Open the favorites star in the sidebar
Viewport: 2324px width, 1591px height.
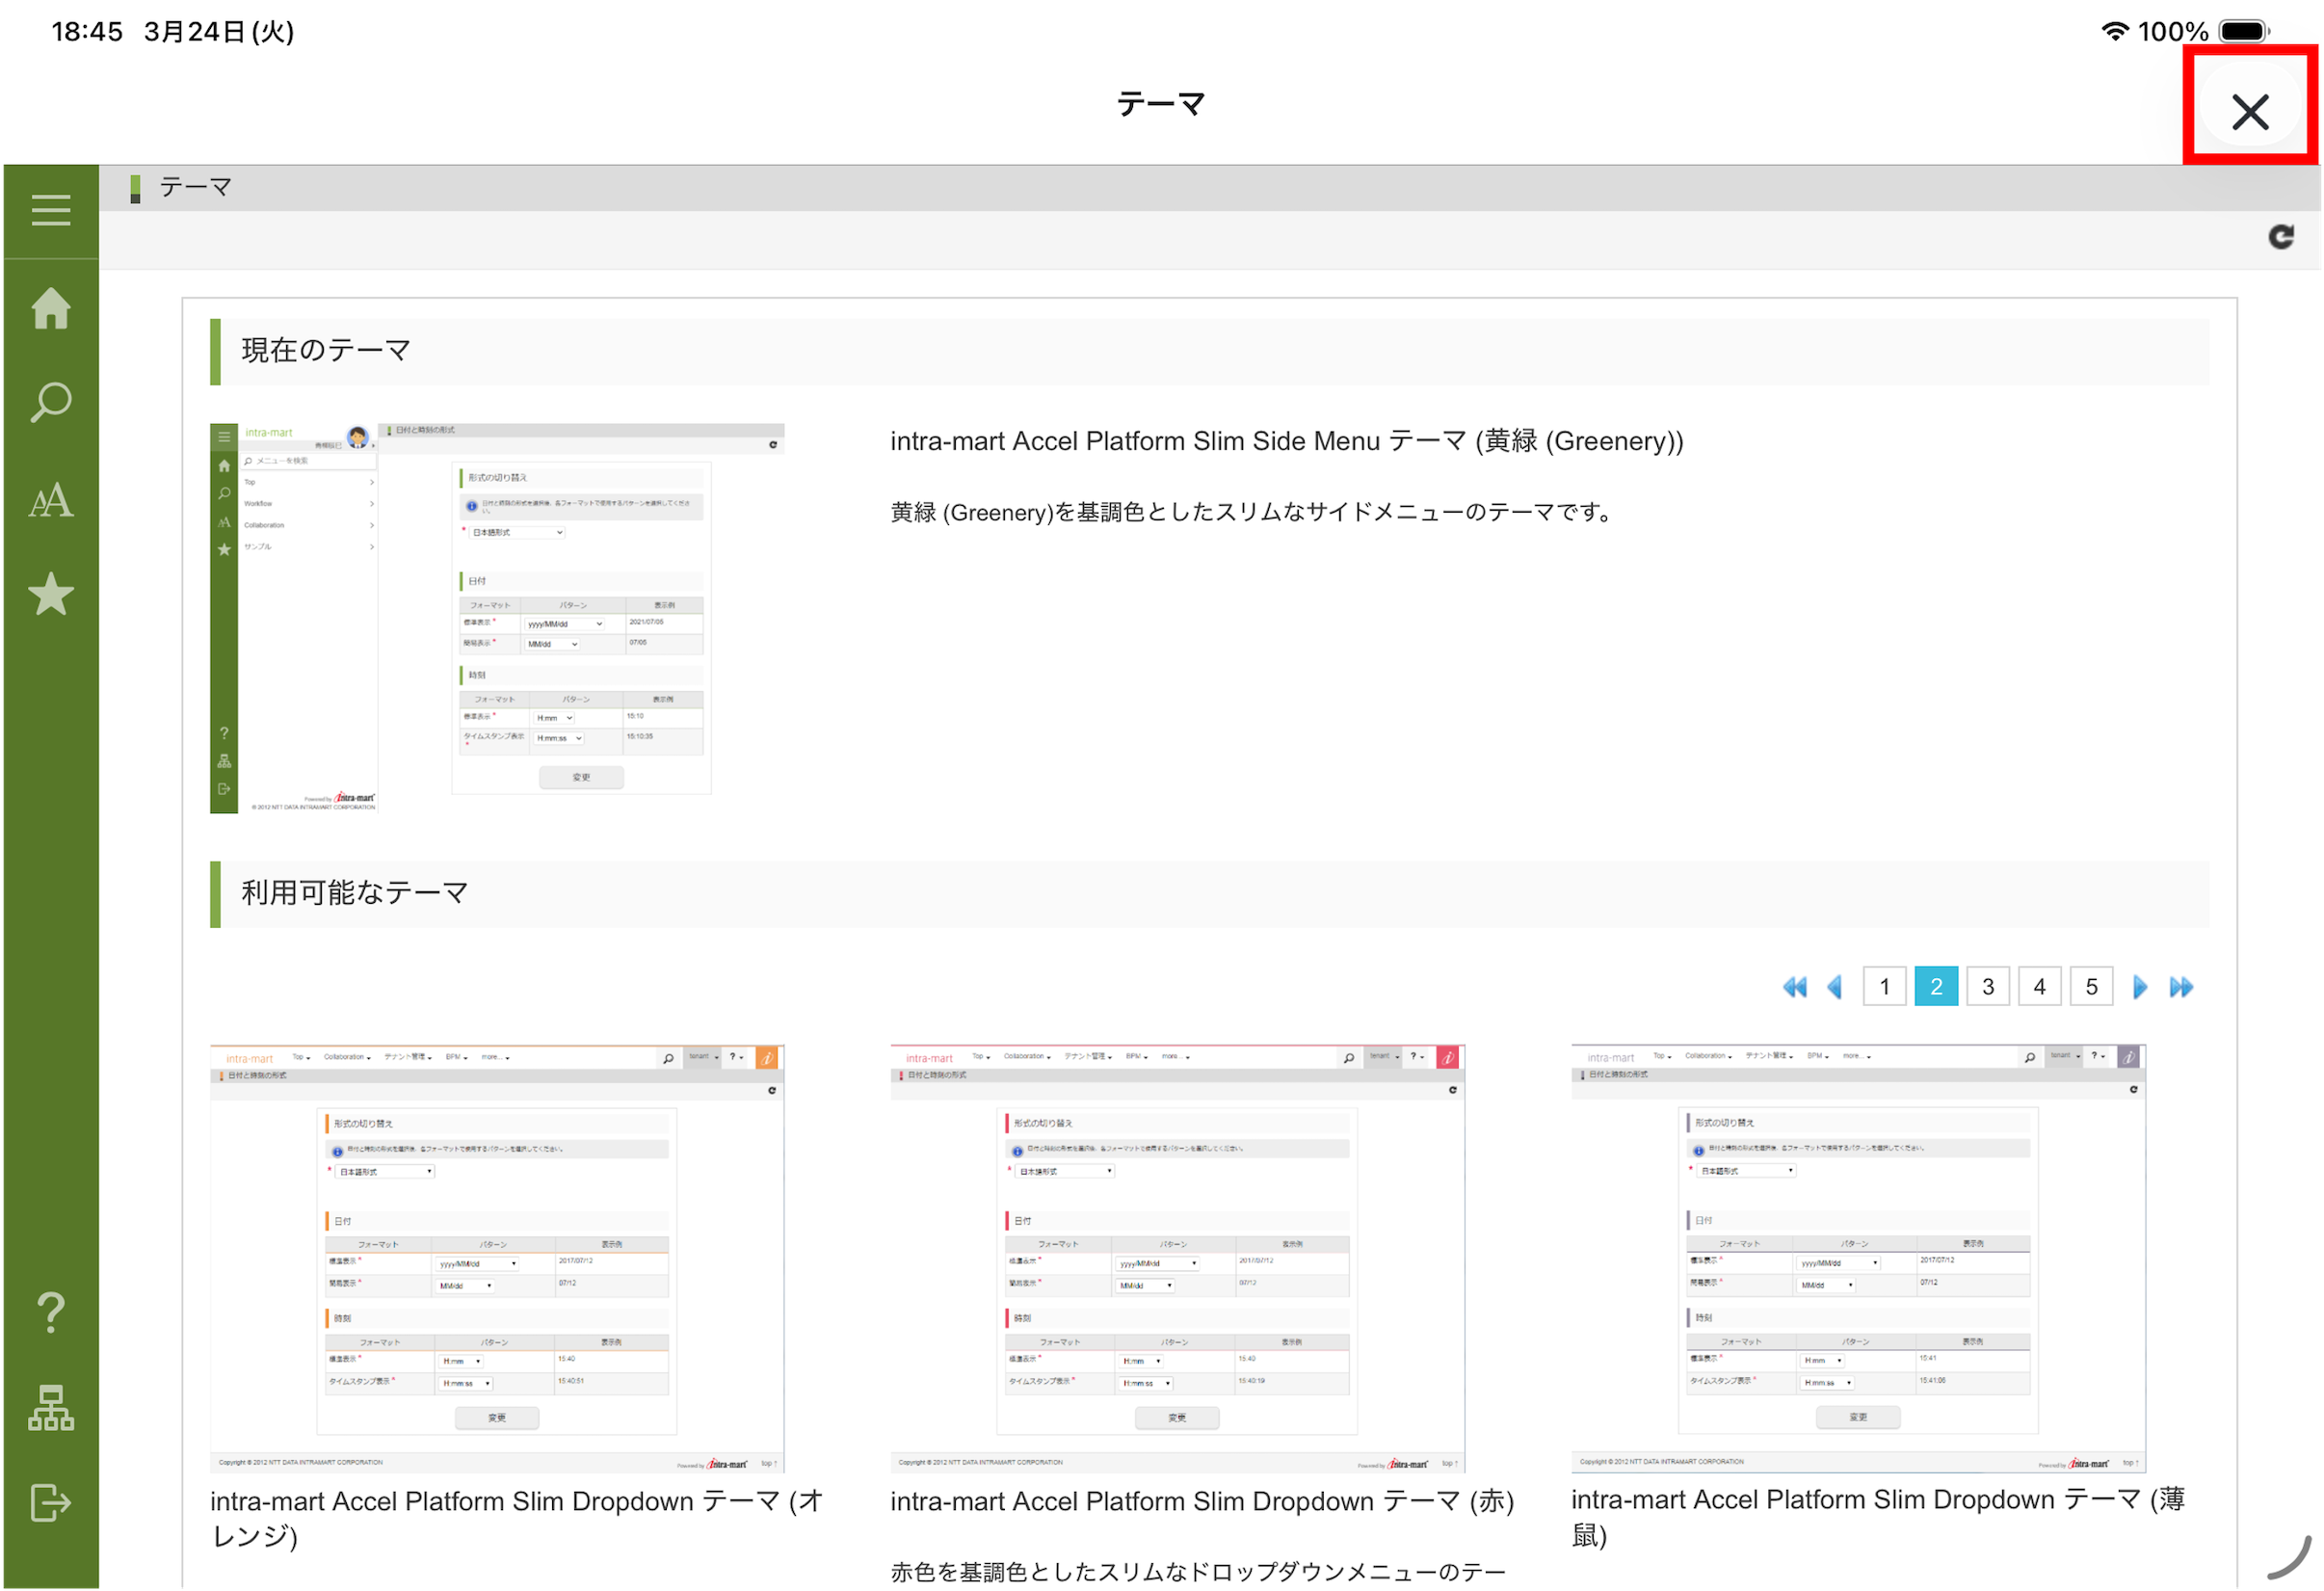[x=50, y=595]
